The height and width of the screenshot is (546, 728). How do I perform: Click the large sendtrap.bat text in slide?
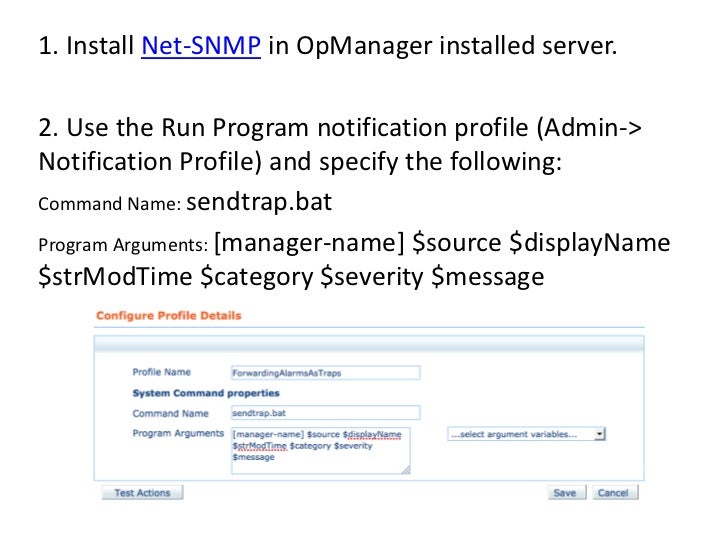[x=259, y=202]
